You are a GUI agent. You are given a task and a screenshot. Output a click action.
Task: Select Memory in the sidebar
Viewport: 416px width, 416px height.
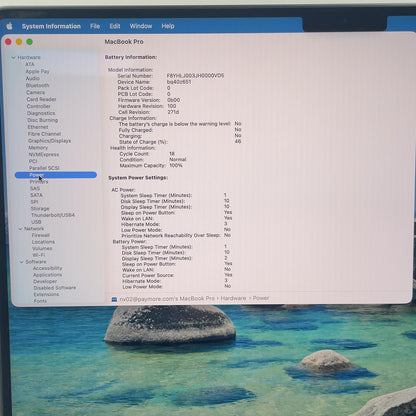[38, 147]
